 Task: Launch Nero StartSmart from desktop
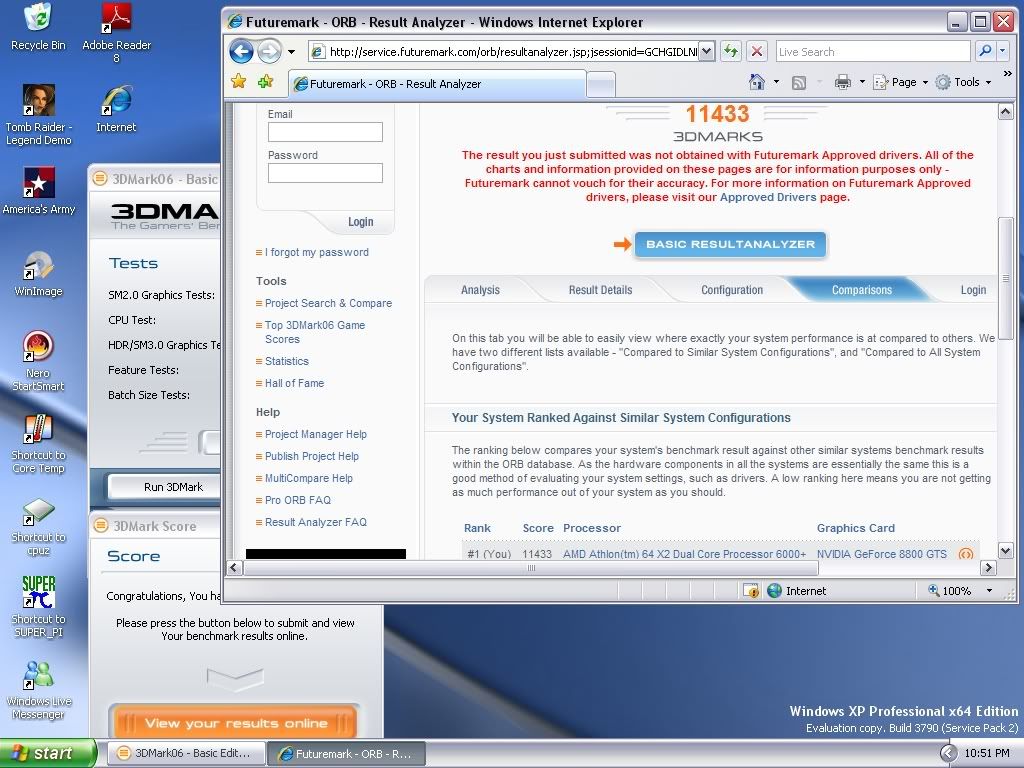[39, 360]
